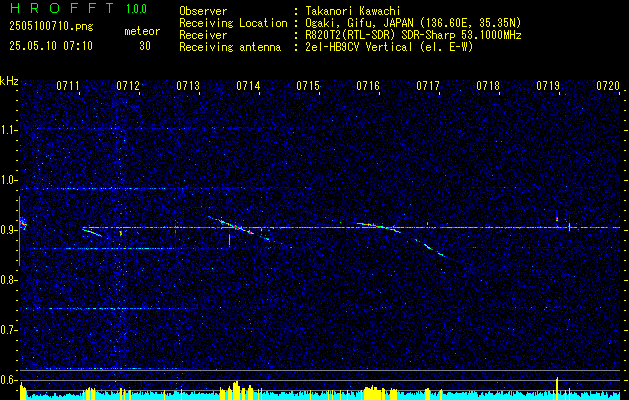Click the 0.7 frequency axis label
Image resolution: width=629 pixels, height=400 pixels.
(x=9, y=330)
